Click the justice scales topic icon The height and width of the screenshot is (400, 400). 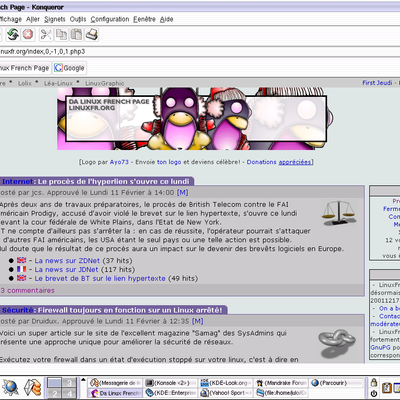pos(338,213)
